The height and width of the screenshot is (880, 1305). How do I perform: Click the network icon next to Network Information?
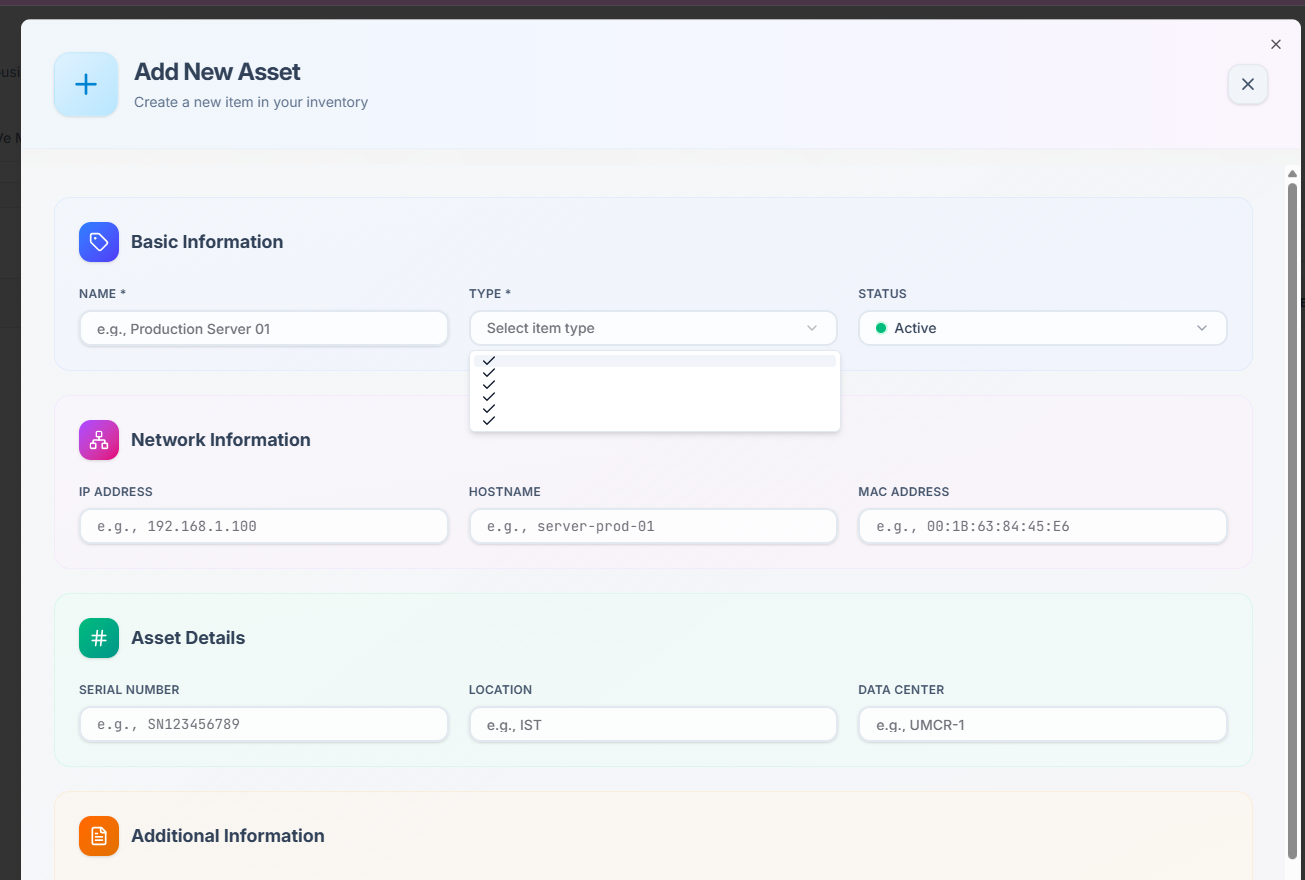click(99, 440)
